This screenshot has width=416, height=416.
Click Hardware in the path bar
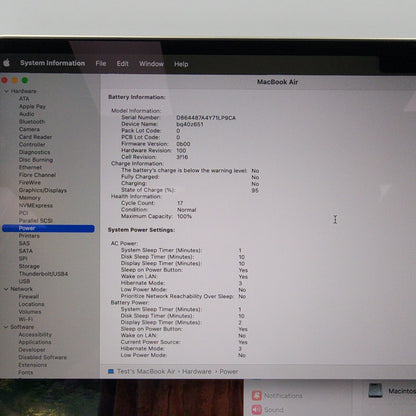click(x=197, y=371)
